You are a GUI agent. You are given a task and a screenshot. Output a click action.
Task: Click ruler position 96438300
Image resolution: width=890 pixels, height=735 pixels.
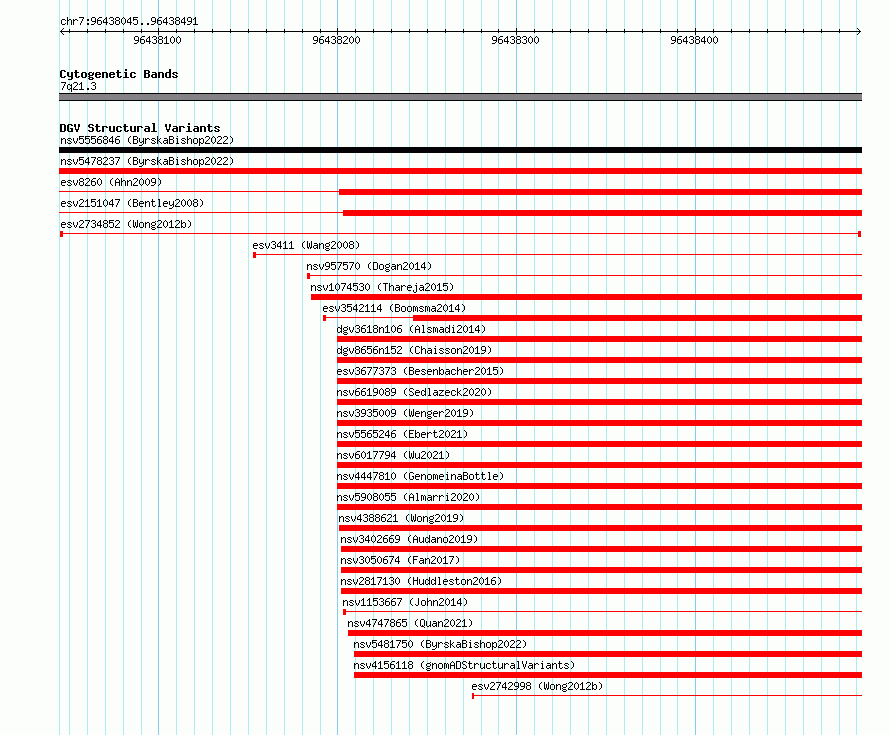click(515, 40)
